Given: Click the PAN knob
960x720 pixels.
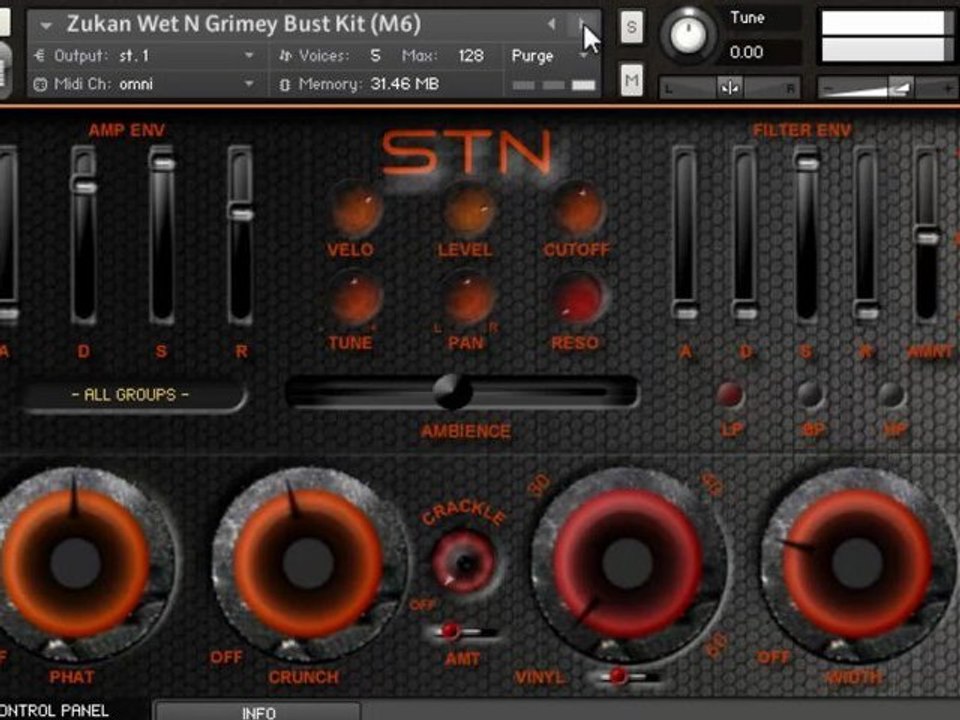Looking at the screenshot, I should (x=468, y=301).
